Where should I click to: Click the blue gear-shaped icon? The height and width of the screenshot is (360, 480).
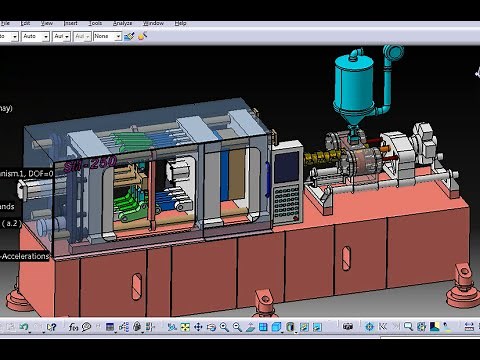[x=421, y=327]
